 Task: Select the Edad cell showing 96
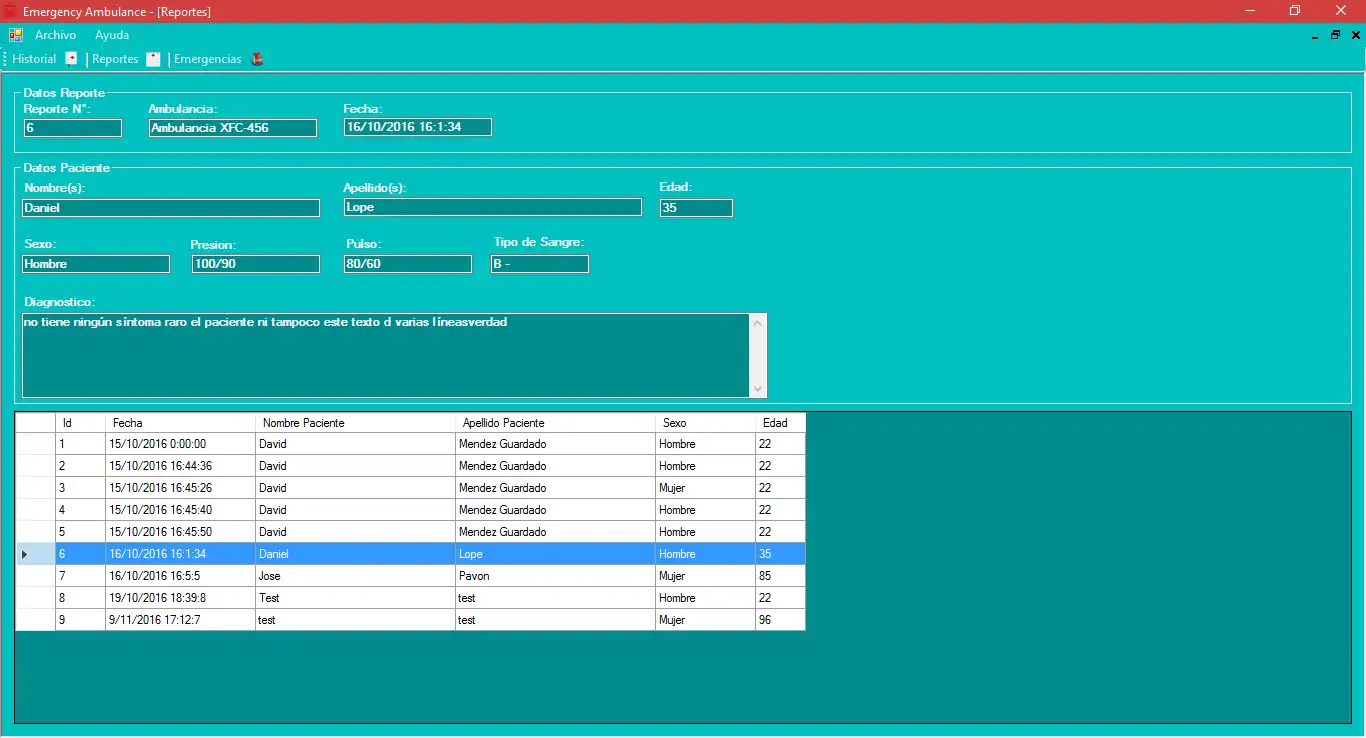point(780,620)
